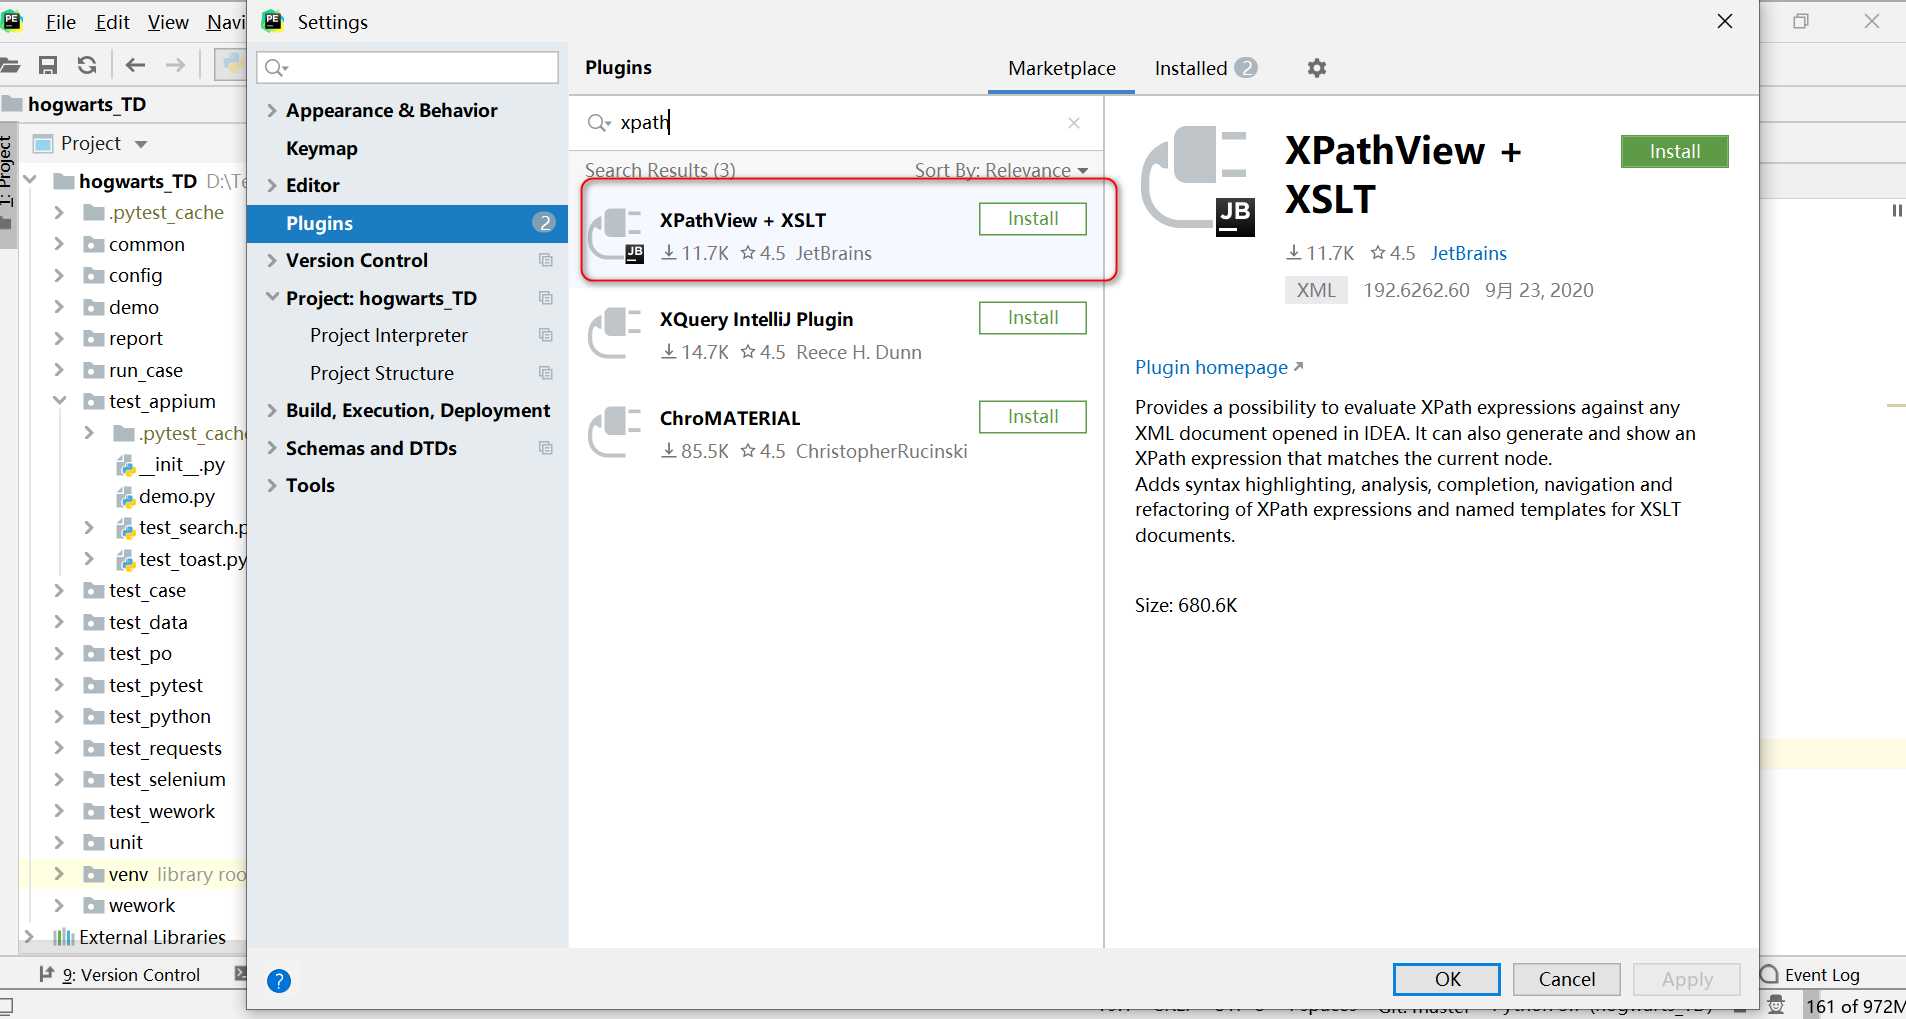Click the large XPathView plugin logo in details
This screenshot has height=1019, width=1906.
coord(1198,181)
